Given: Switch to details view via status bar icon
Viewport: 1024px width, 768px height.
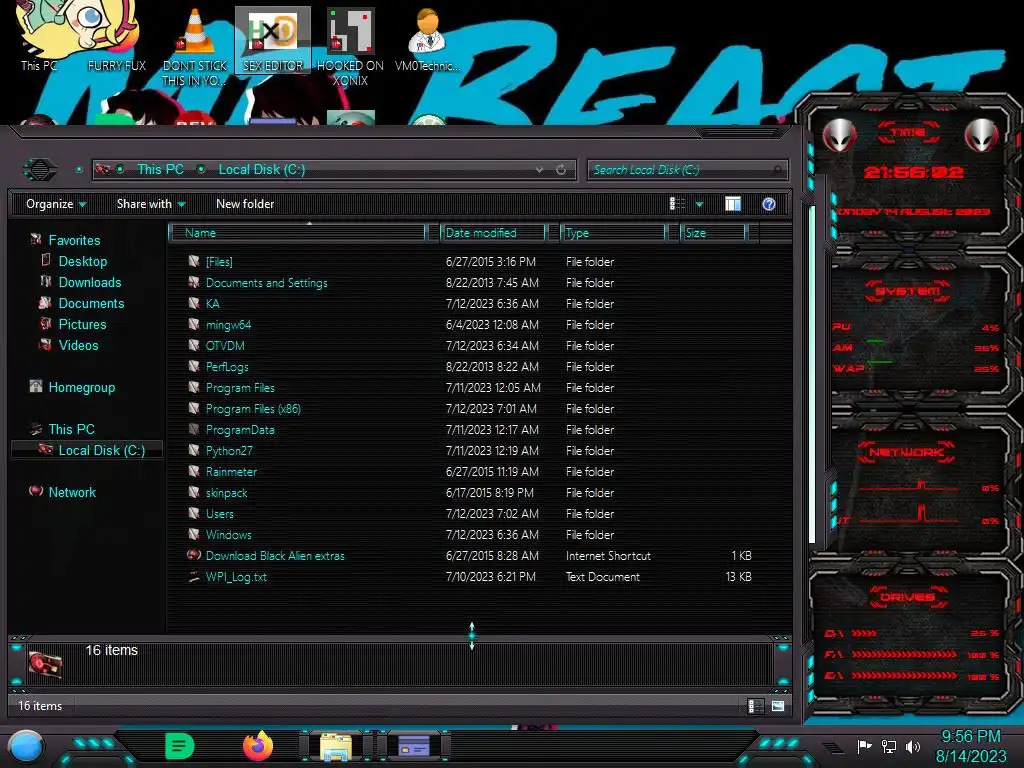Looking at the screenshot, I should pyautogui.click(x=756, y=706).
